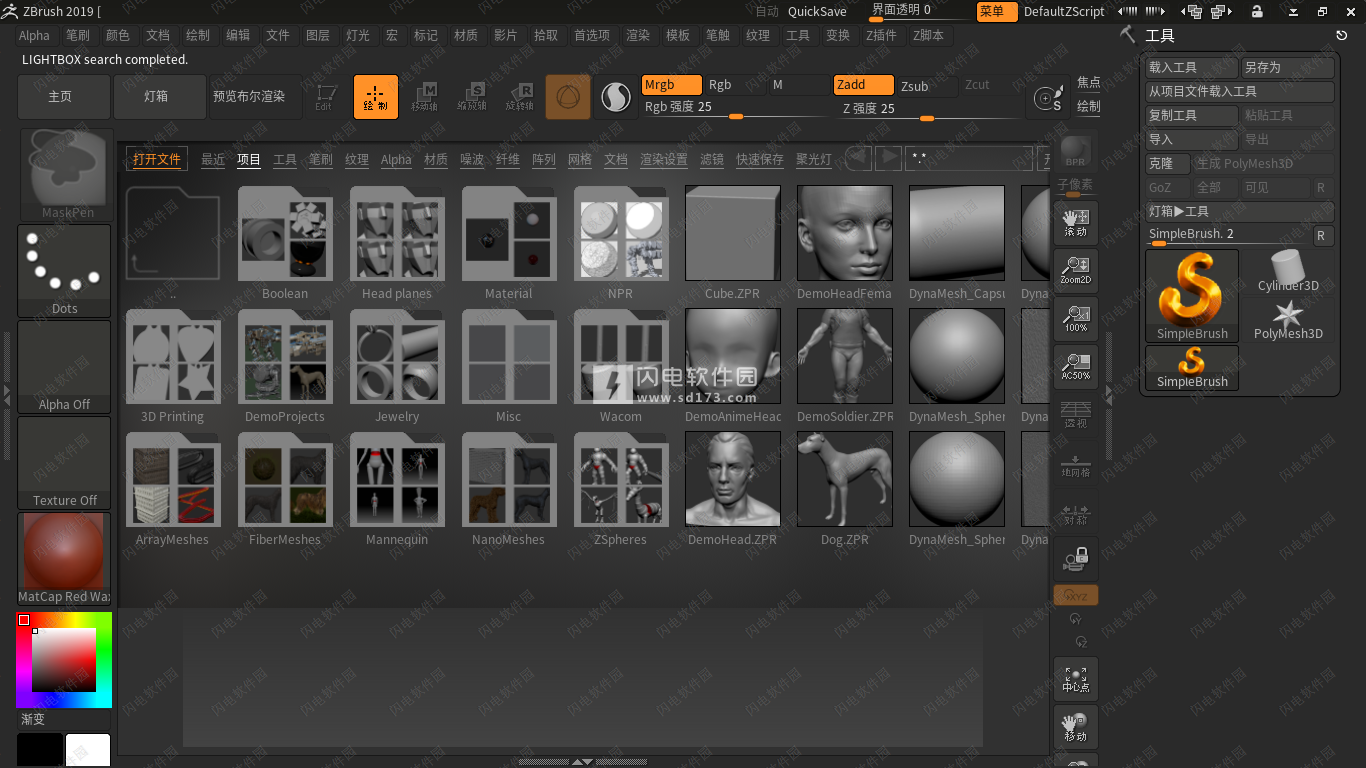Click the 对称 local symmetry icon

(x=1076, y=512)
